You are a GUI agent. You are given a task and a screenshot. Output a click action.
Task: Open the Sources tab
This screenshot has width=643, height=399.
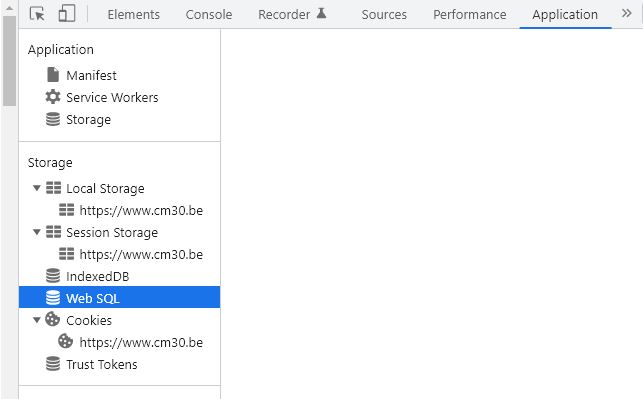coord(384,14)
